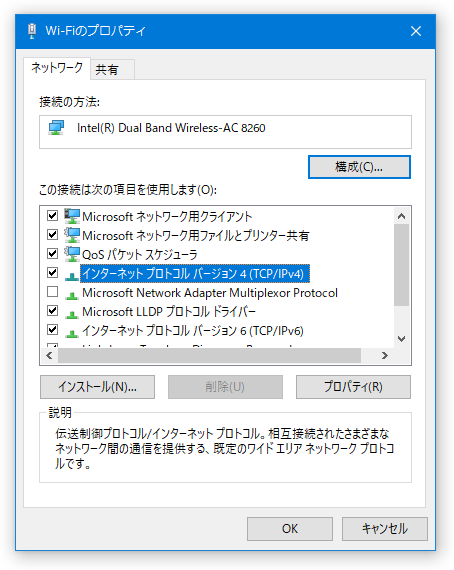Click the ファイルとプリンター共有 item icon
This screenshot has width=454, height=570.
pos(72,235)
